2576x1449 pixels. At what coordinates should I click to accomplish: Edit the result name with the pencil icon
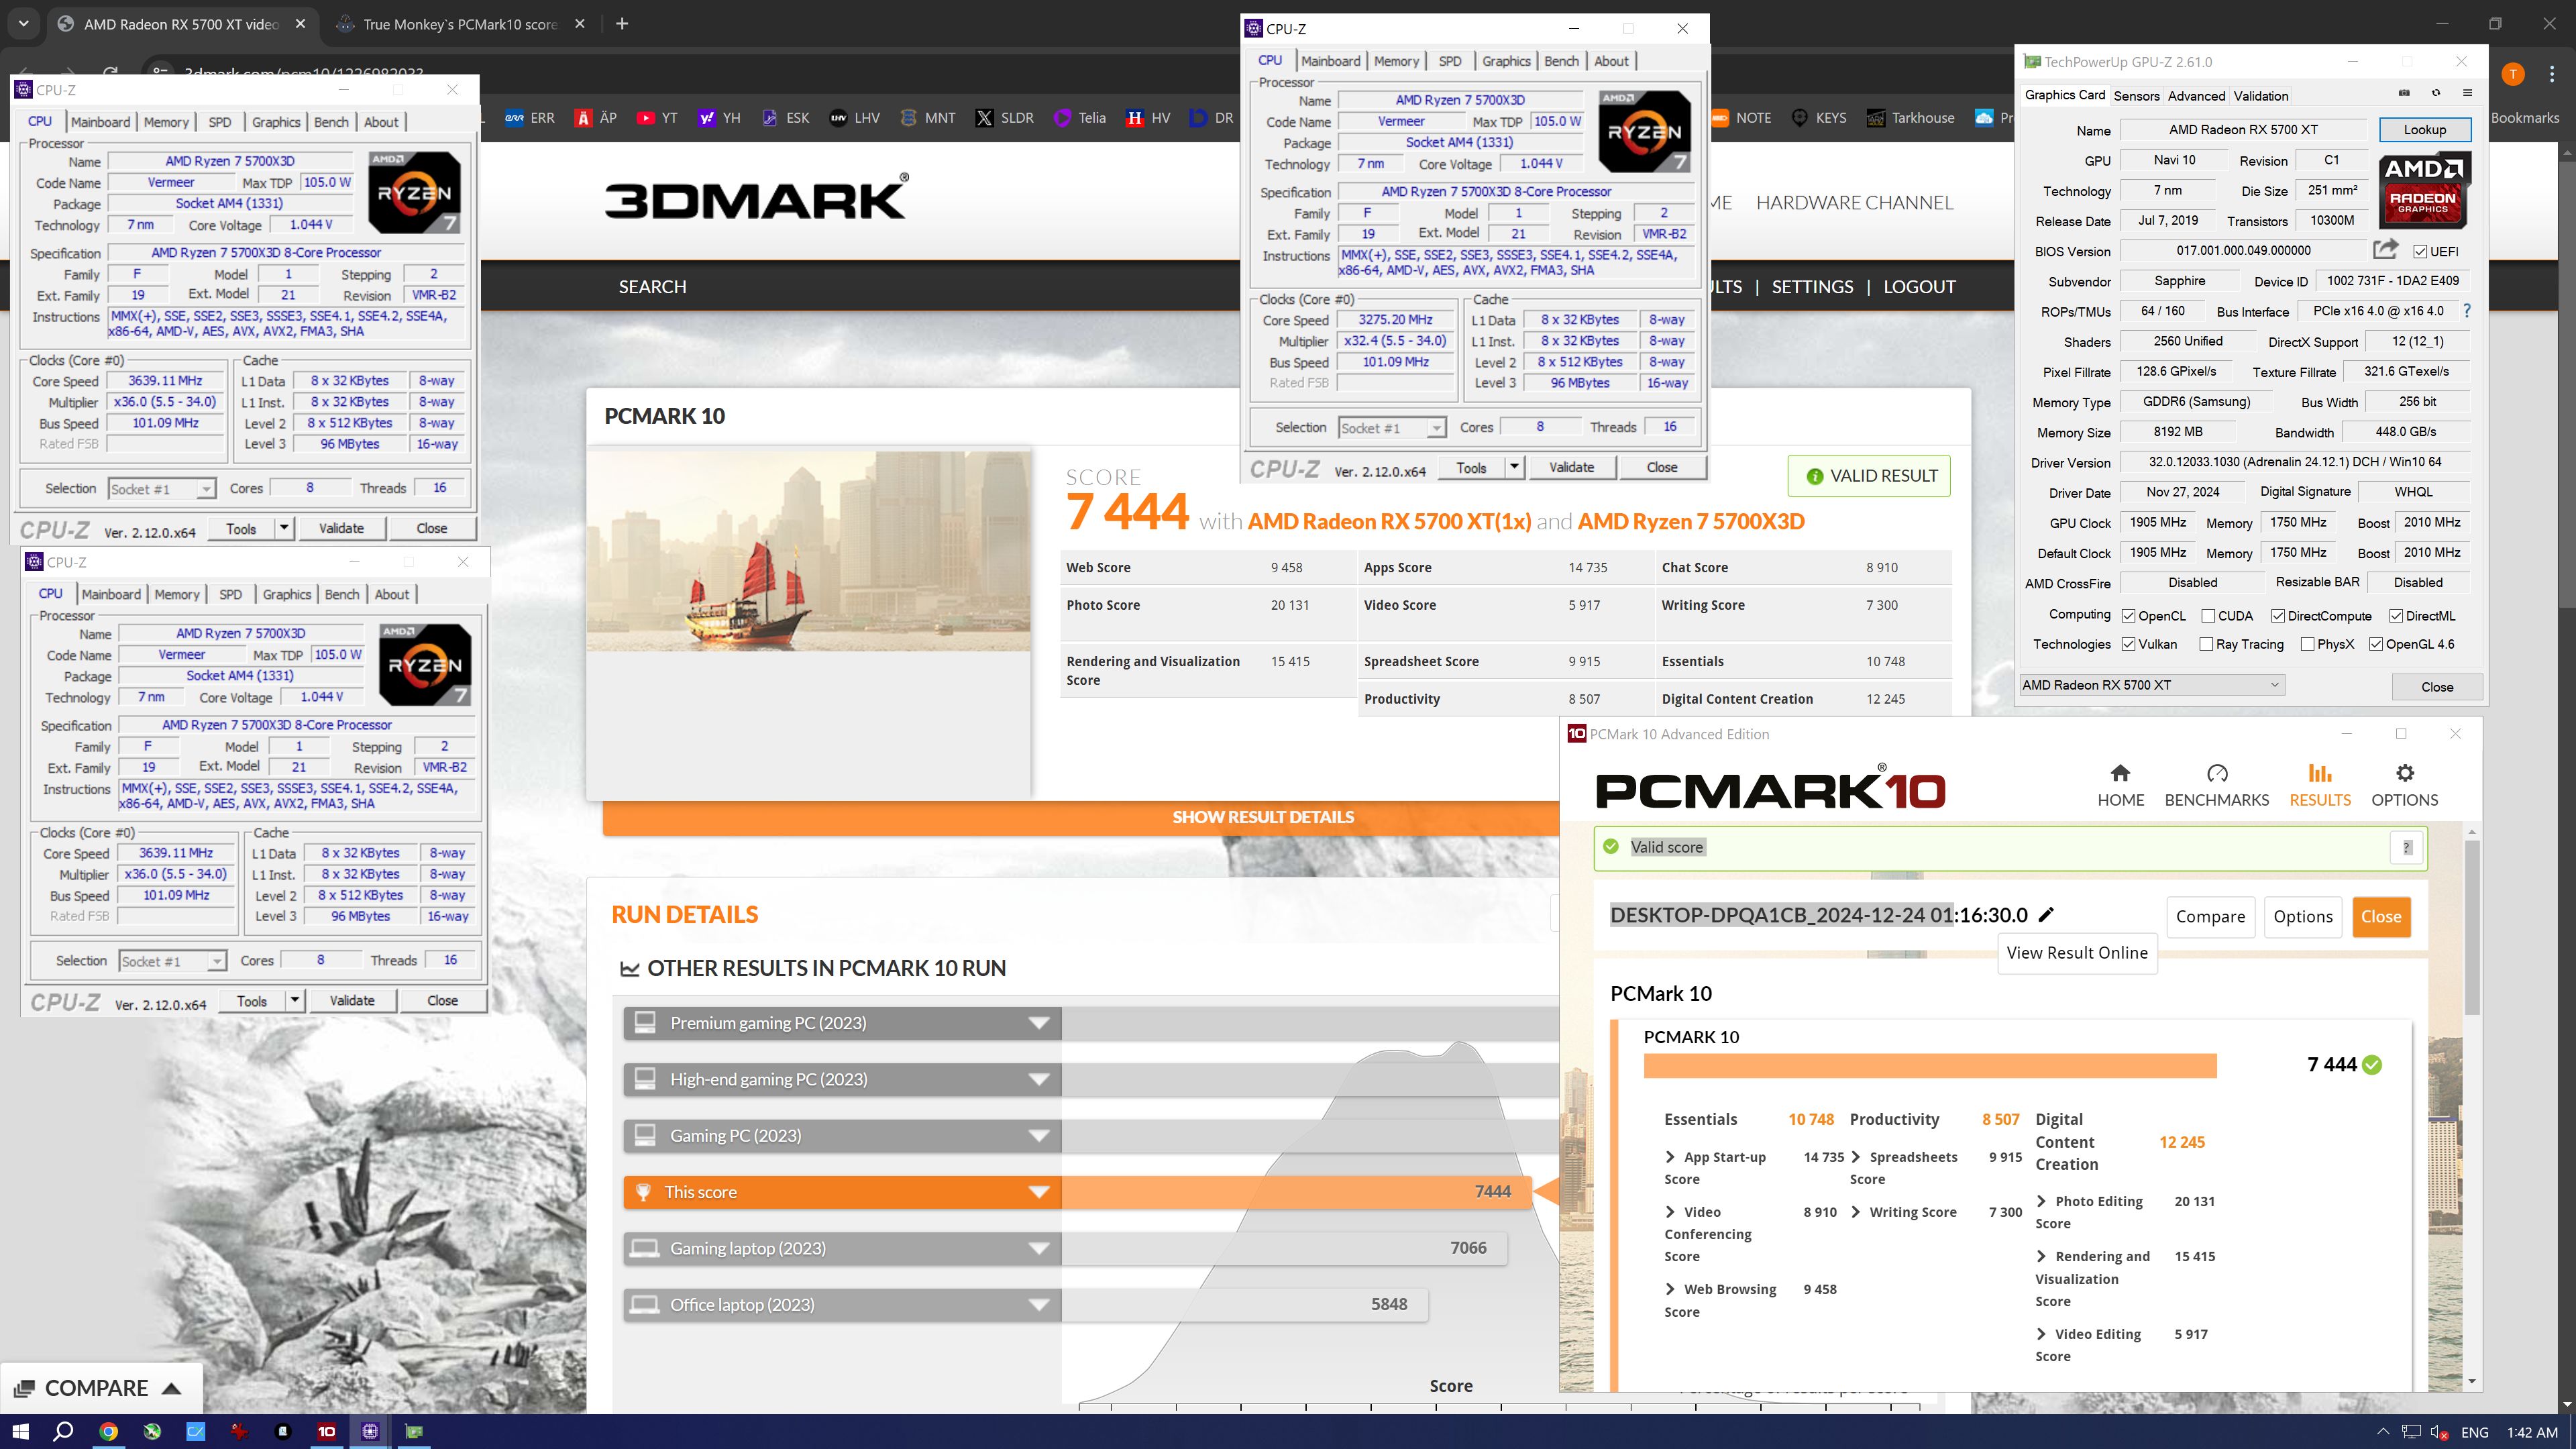[x=2046, y=914]
